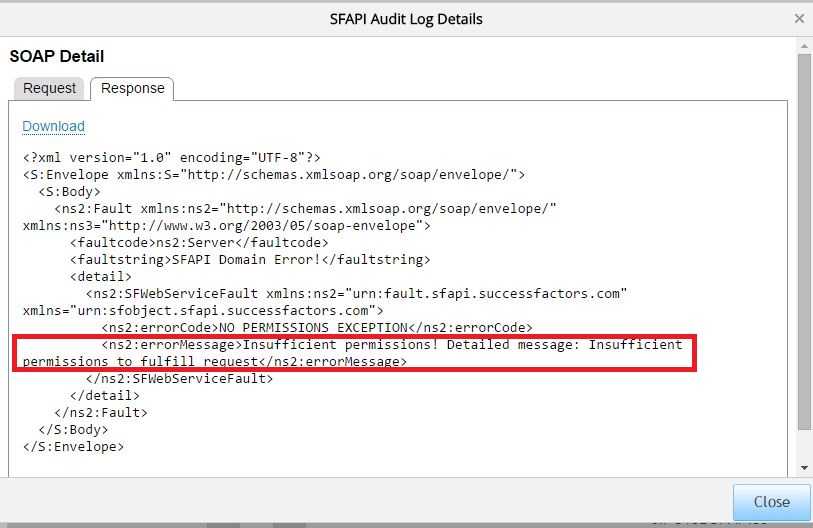The image size is (813, 528).
Task: Click the xml version declaration line
Action: tap(172, 157)
